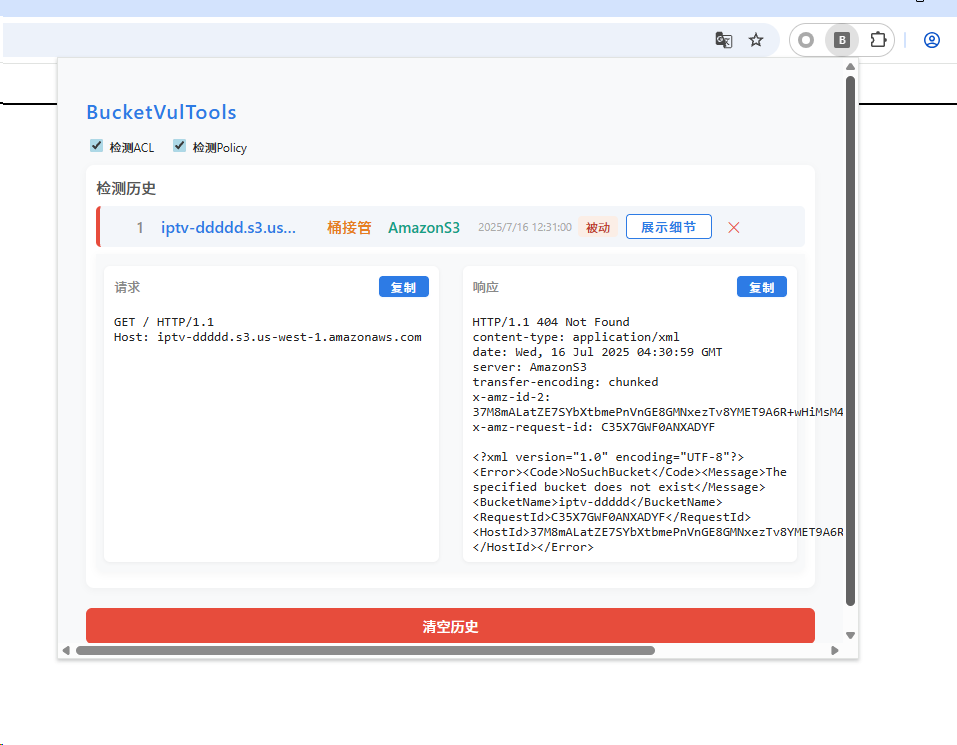Click the BucketVulTools title
Screen dimensions: 957x745
pyautogui.click(x=161, y=112)
